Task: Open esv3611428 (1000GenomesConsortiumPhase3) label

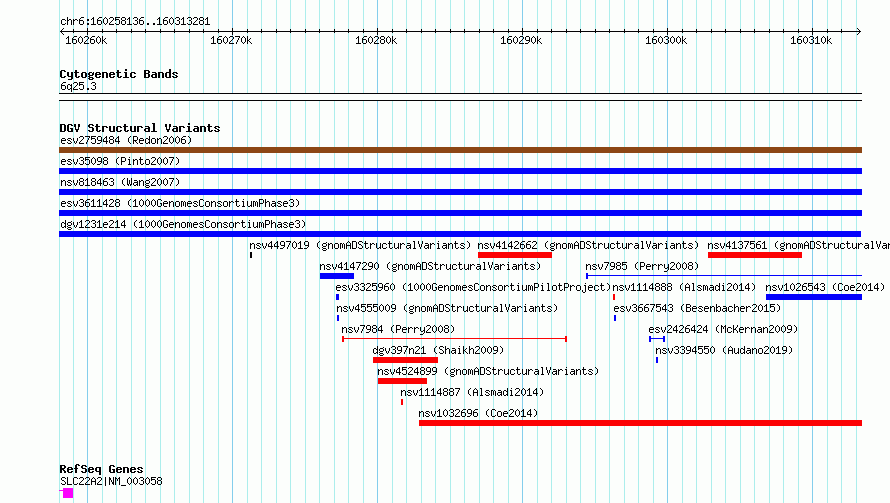Action: (x=180, y=203)
